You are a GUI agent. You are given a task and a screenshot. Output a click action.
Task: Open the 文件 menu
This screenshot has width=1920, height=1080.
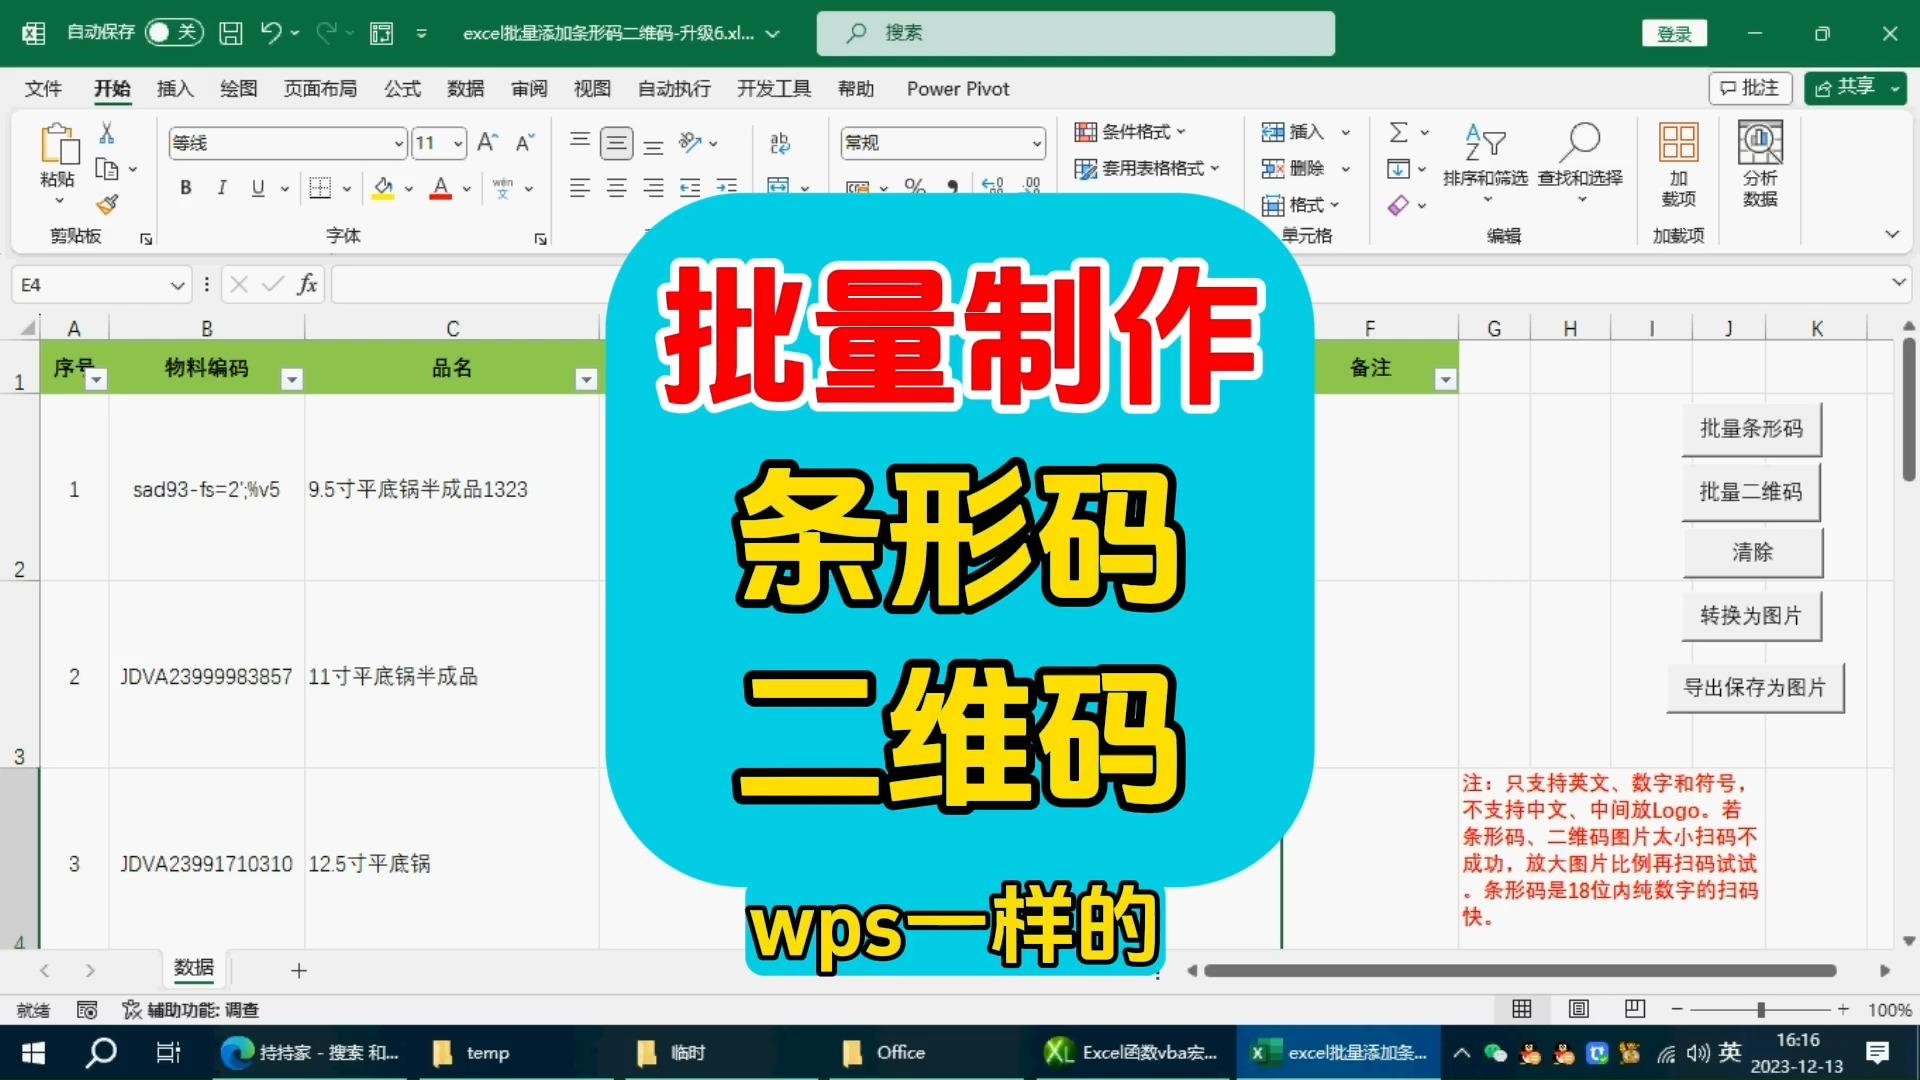tap(43, 89)
